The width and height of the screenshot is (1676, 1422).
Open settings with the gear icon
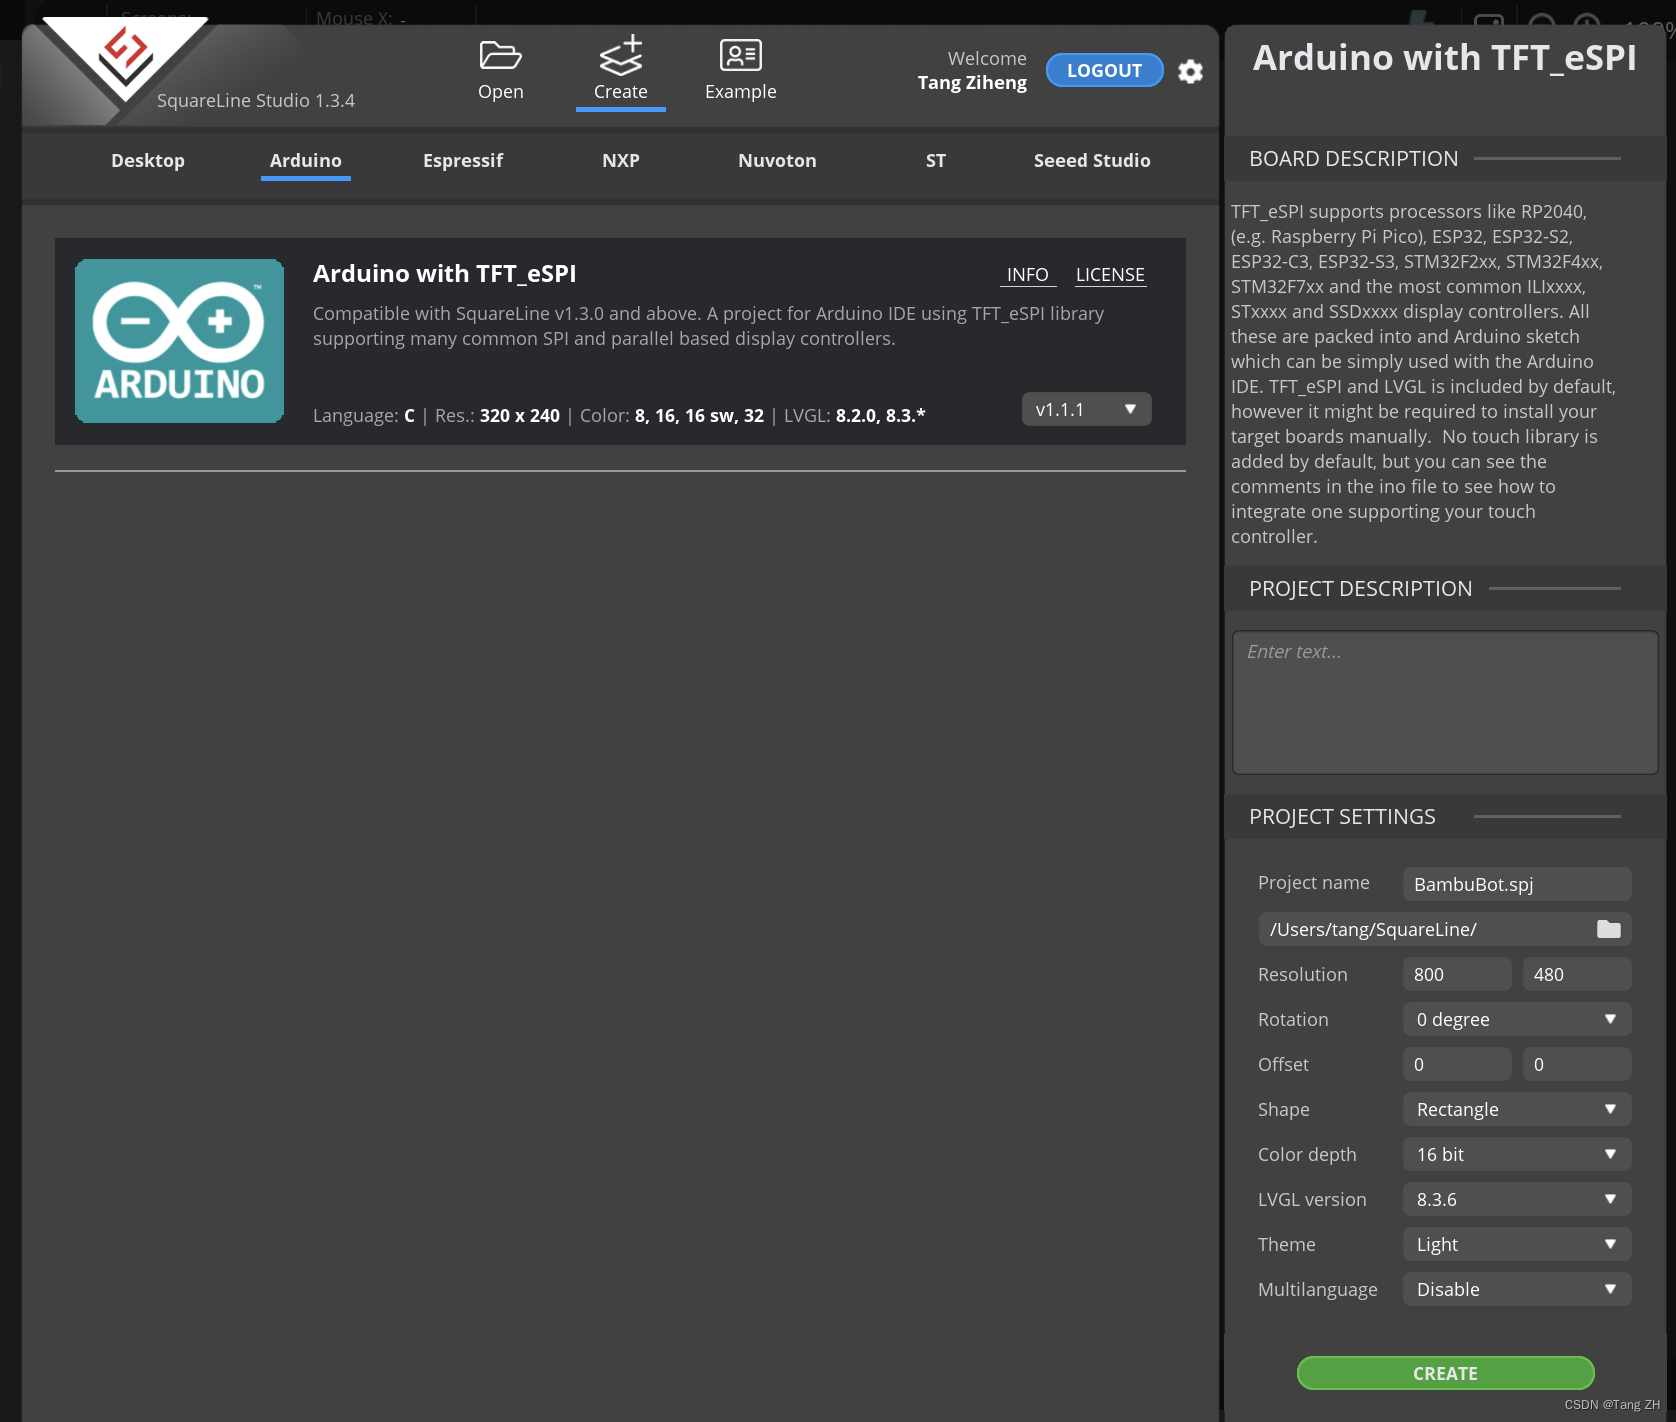tap(1190, 72)
